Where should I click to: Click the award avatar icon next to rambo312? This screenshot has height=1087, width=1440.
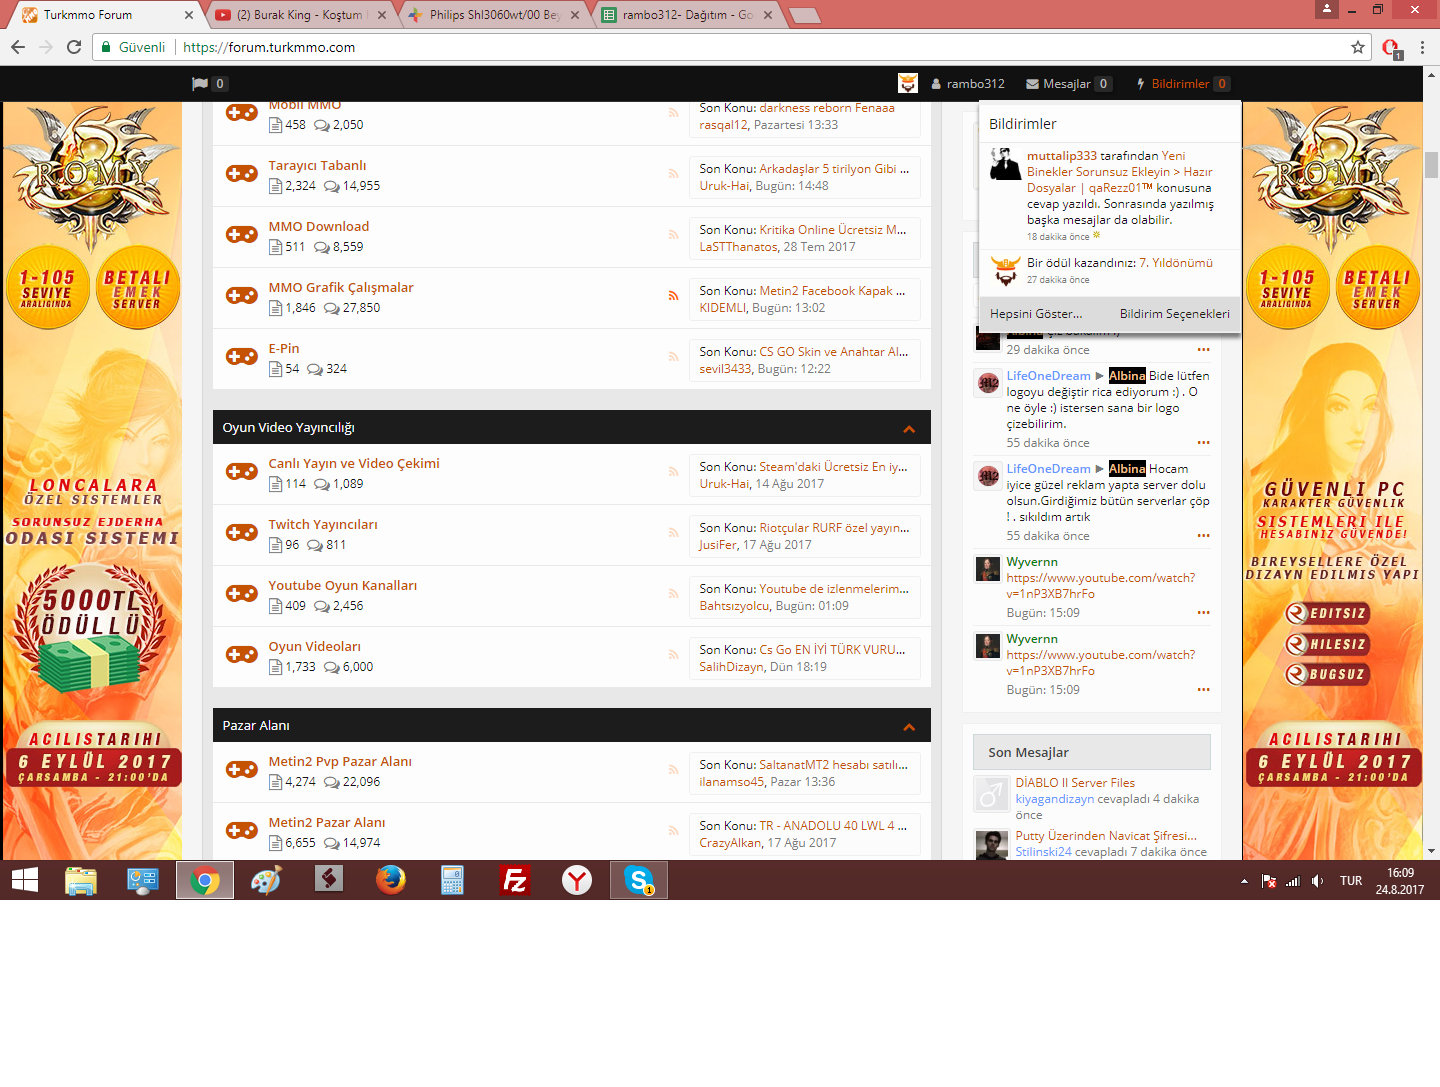tap(908, 84)
